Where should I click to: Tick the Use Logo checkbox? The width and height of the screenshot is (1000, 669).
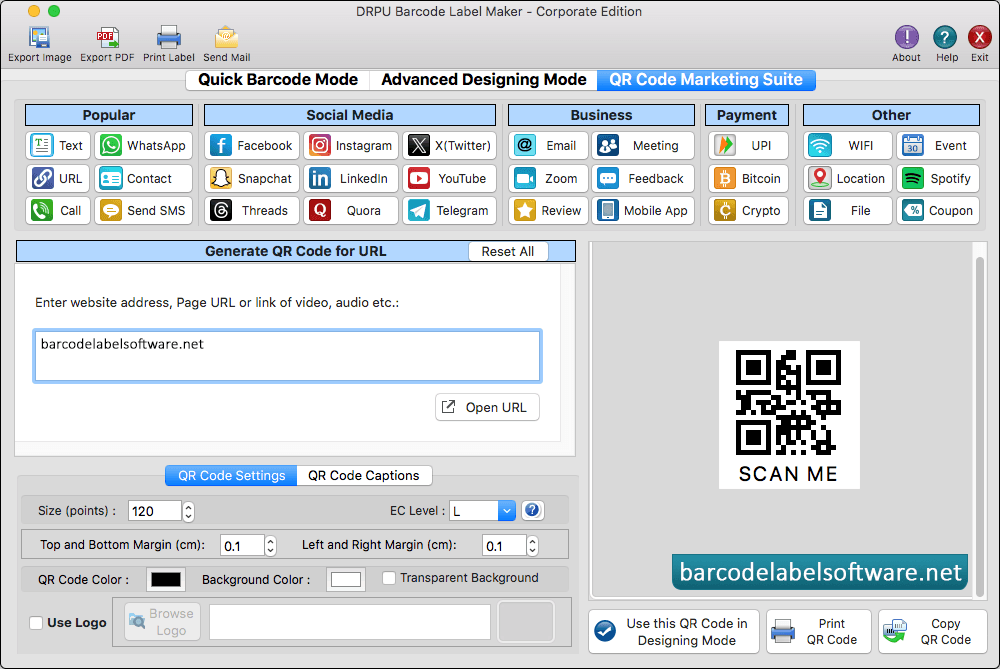[x=36, y=622]
